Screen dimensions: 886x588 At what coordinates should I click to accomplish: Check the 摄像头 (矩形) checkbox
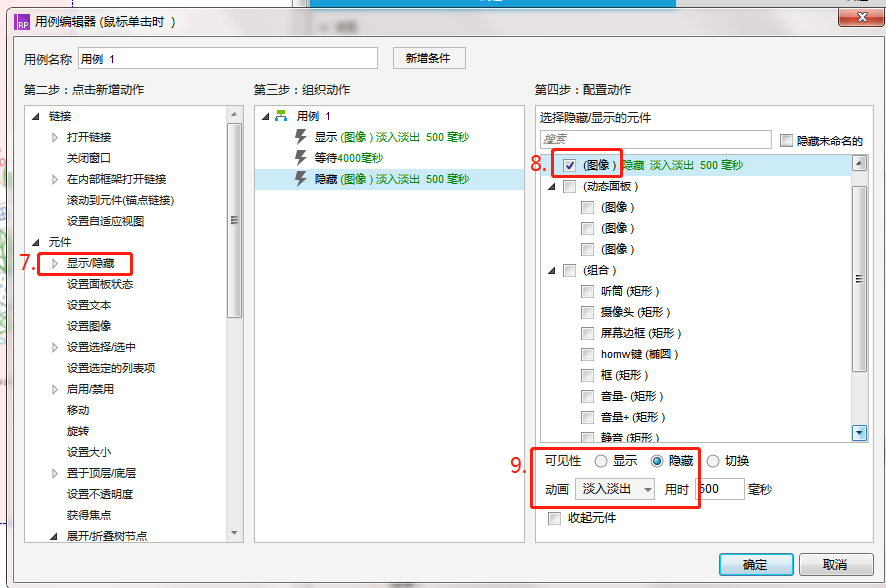tap(588, 312)
